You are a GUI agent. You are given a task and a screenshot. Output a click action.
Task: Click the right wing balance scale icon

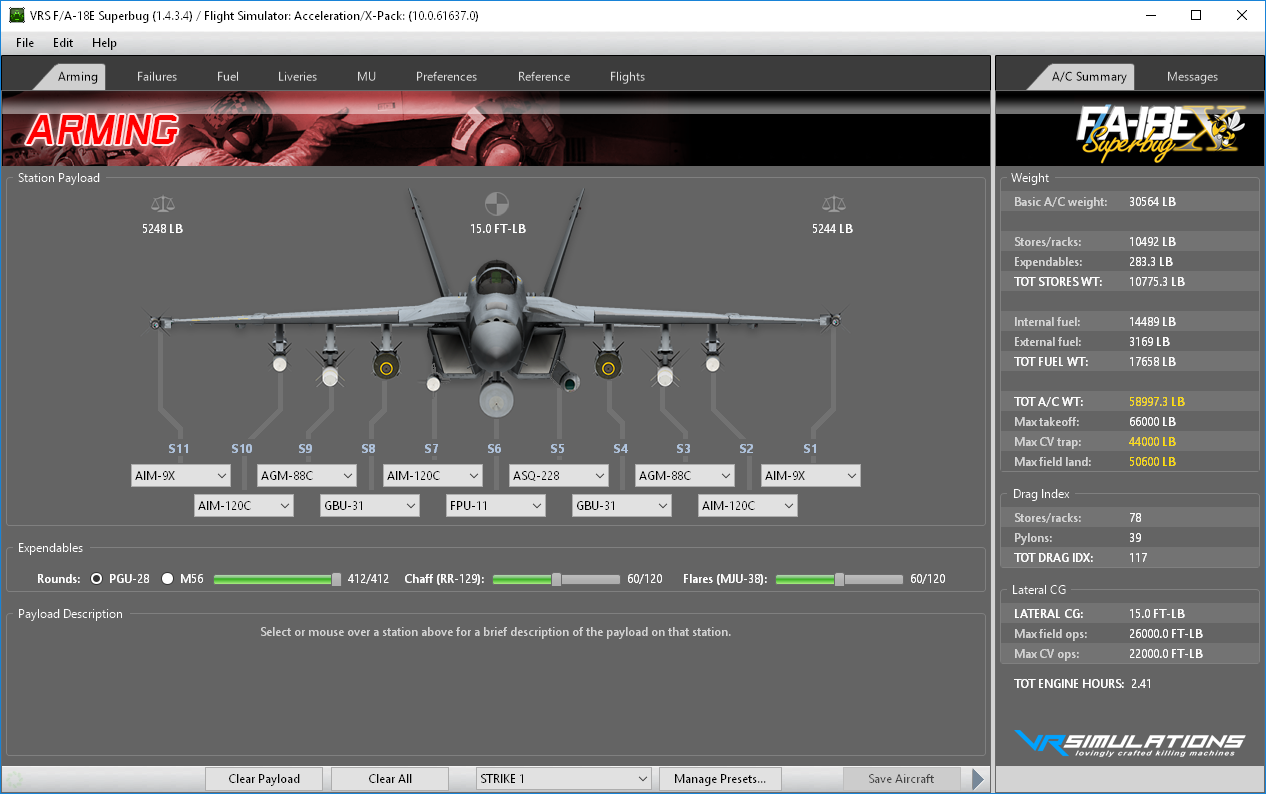832,204
